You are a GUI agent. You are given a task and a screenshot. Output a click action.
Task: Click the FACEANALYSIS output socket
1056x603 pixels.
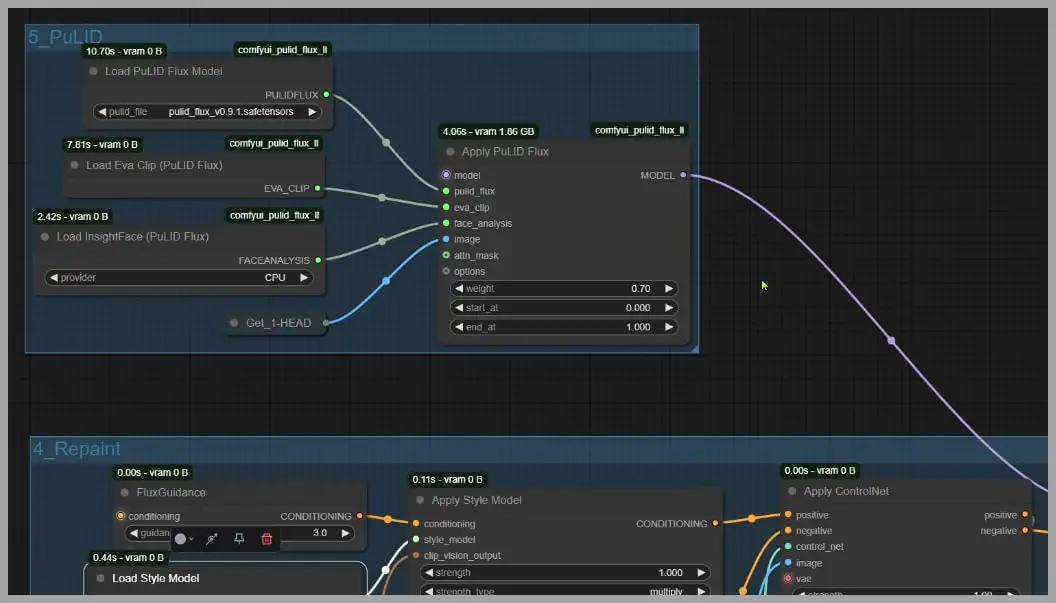pyautogui.click(x=319, y=260)
